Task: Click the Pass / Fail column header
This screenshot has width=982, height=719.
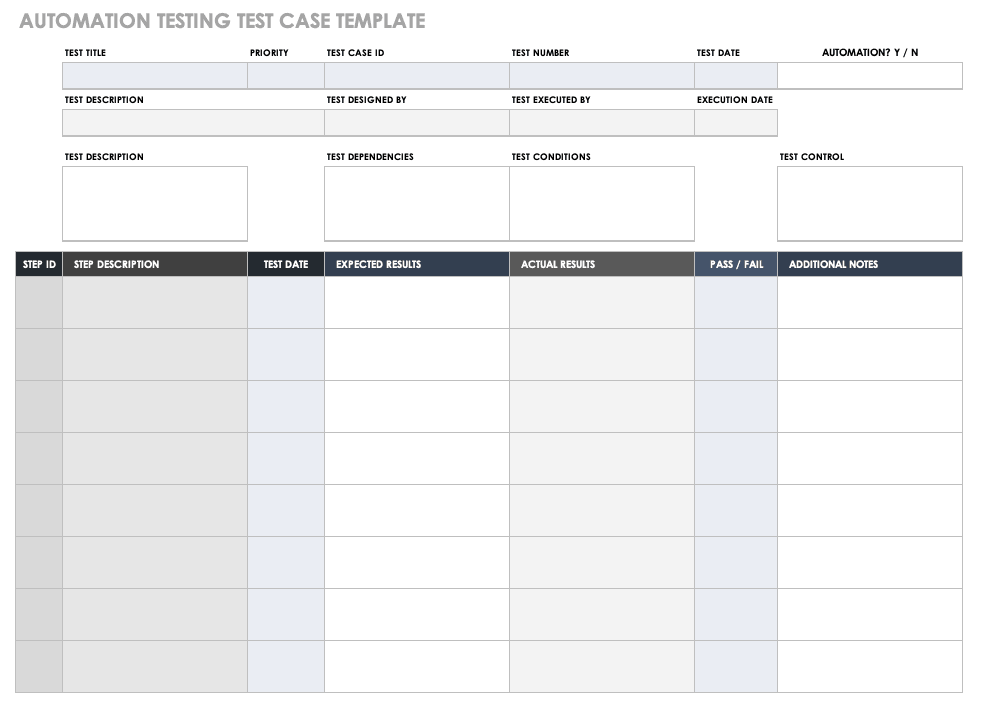Action: pos(736,264)
